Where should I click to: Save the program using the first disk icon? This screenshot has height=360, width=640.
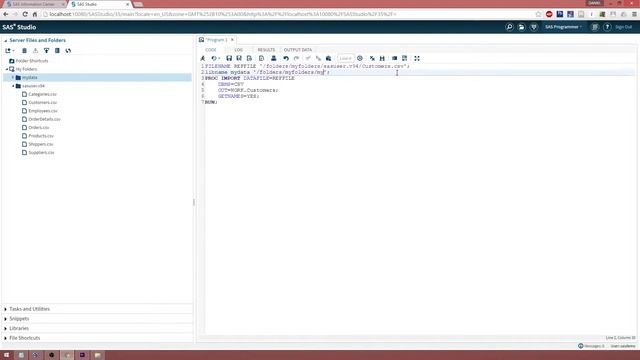pyautogui.click(x=229, y=58)
